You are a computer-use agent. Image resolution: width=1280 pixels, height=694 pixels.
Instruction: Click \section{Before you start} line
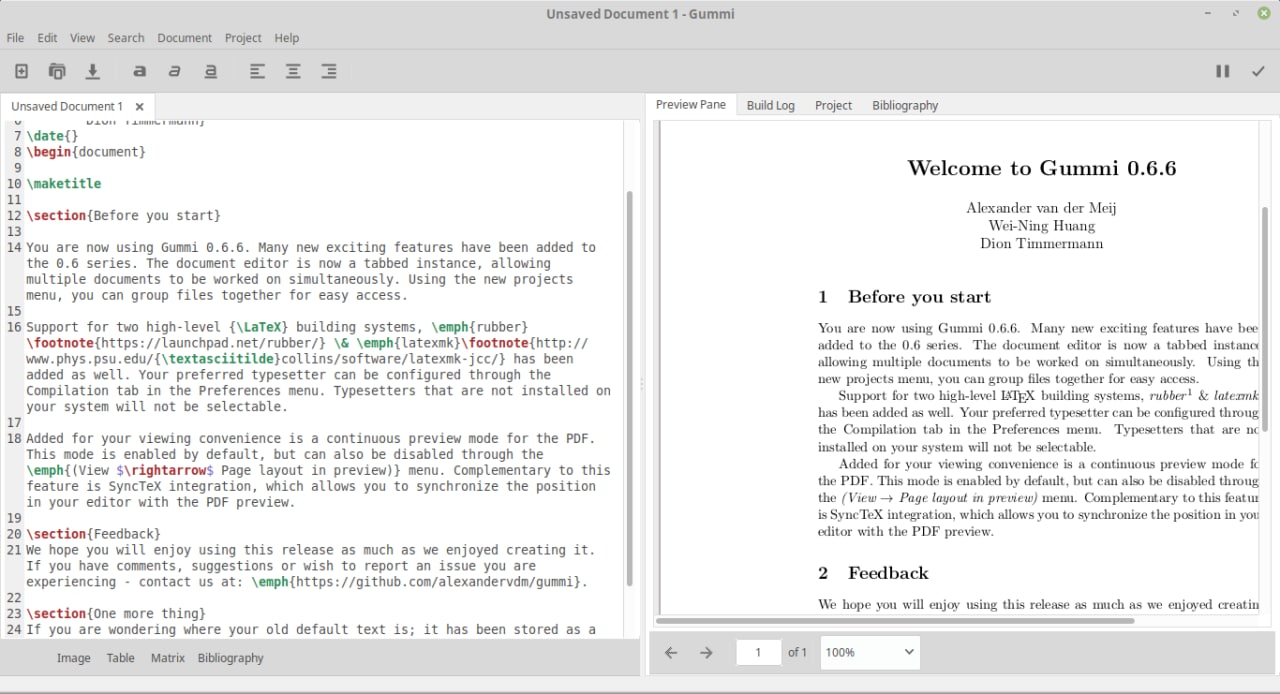(x=124, y=216)
